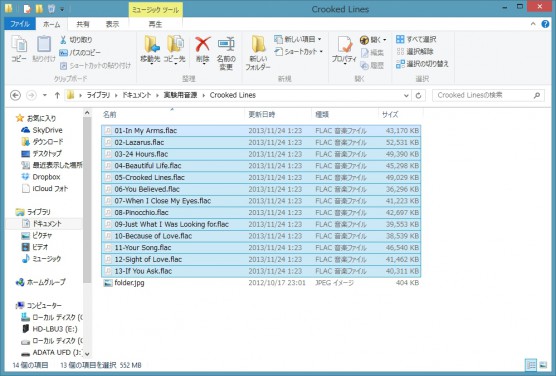
Task: Click Select none (選択解除)
Action: (x=415, y=52)
